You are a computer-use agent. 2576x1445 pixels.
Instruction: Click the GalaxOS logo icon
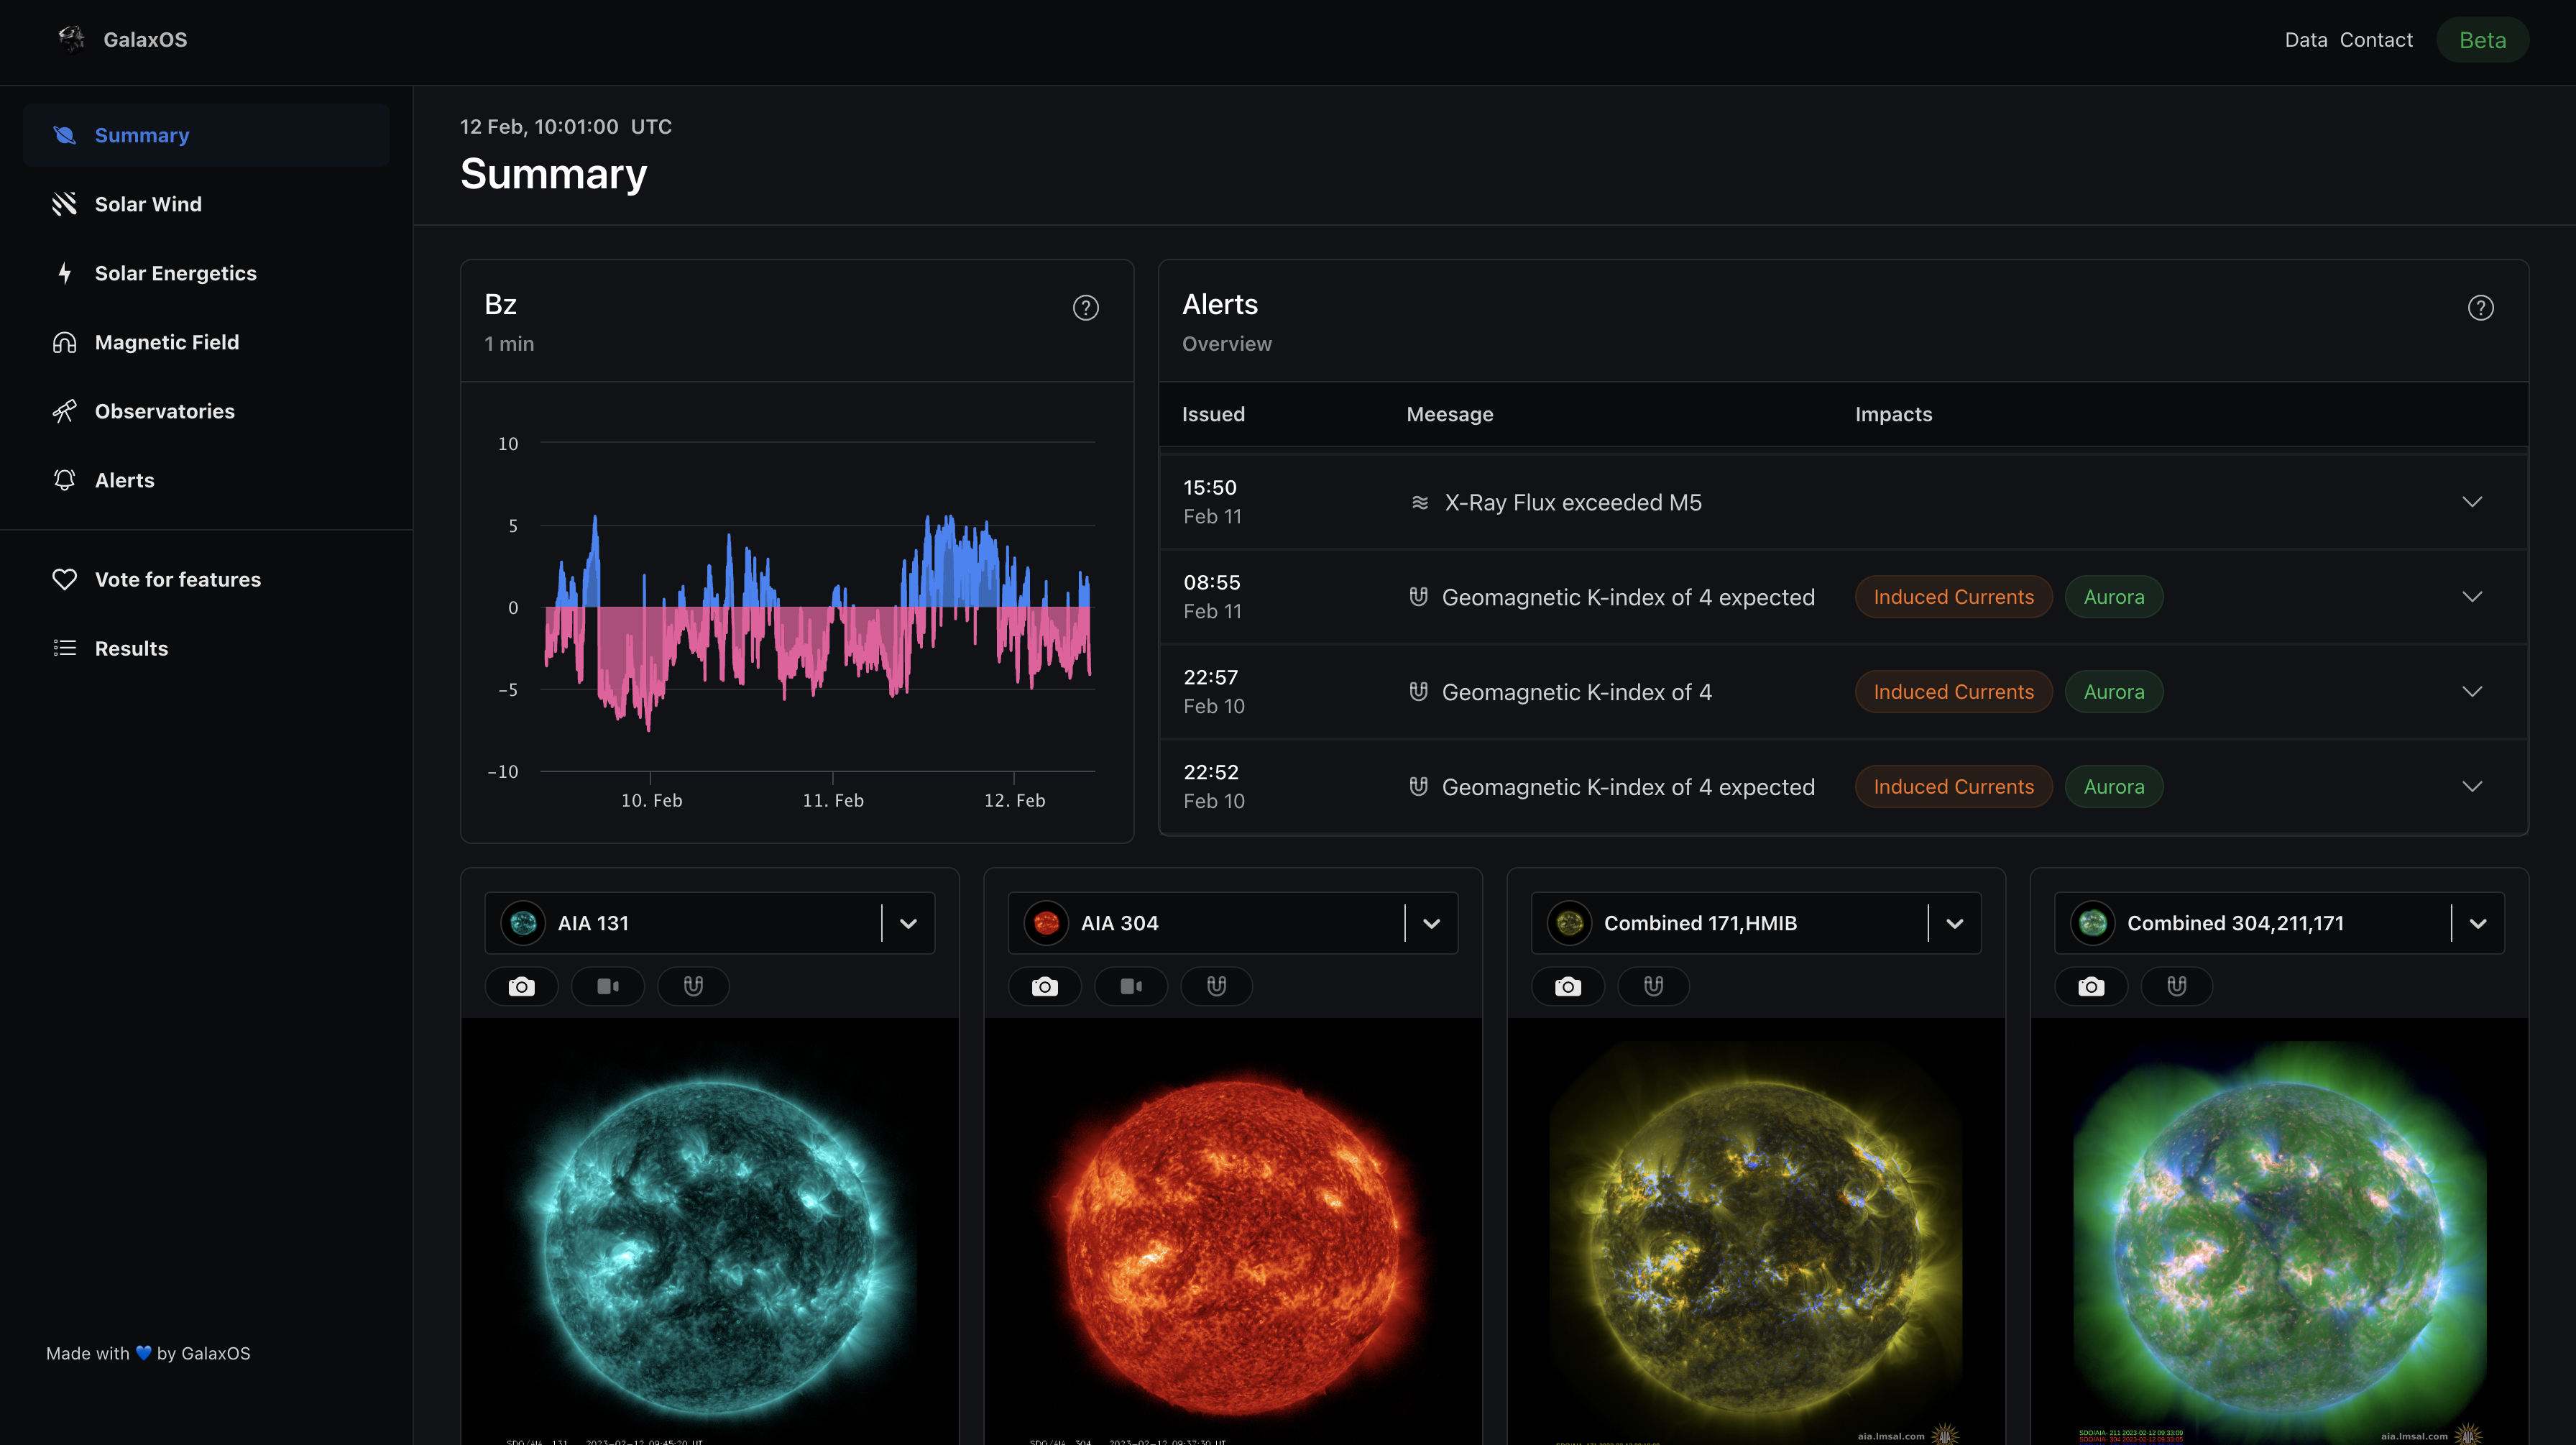[x=71, y=39]
